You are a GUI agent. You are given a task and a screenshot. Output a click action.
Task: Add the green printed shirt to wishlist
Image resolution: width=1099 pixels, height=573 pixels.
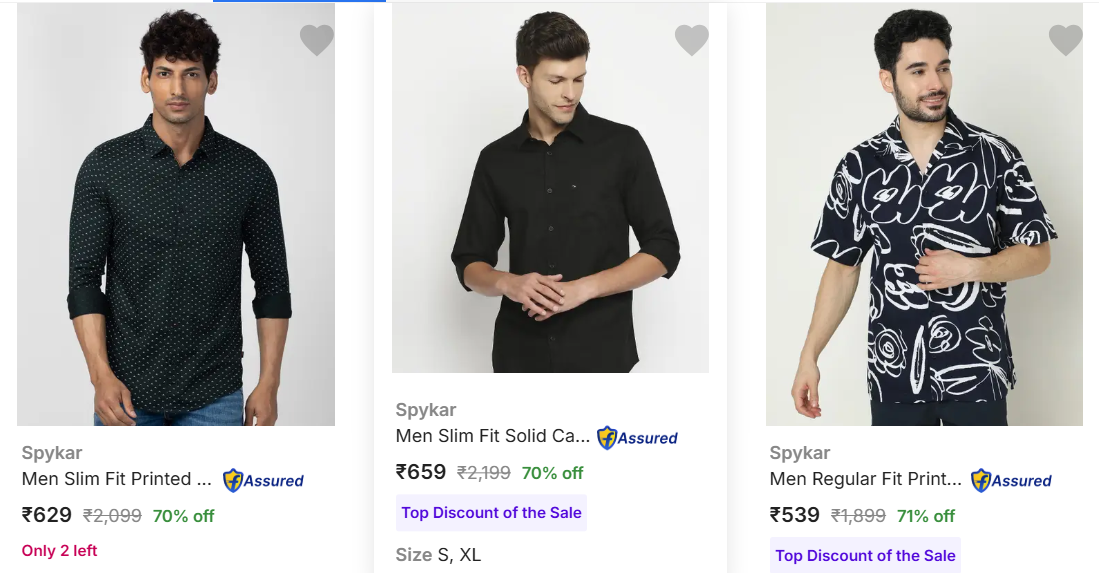pos(317,40)
